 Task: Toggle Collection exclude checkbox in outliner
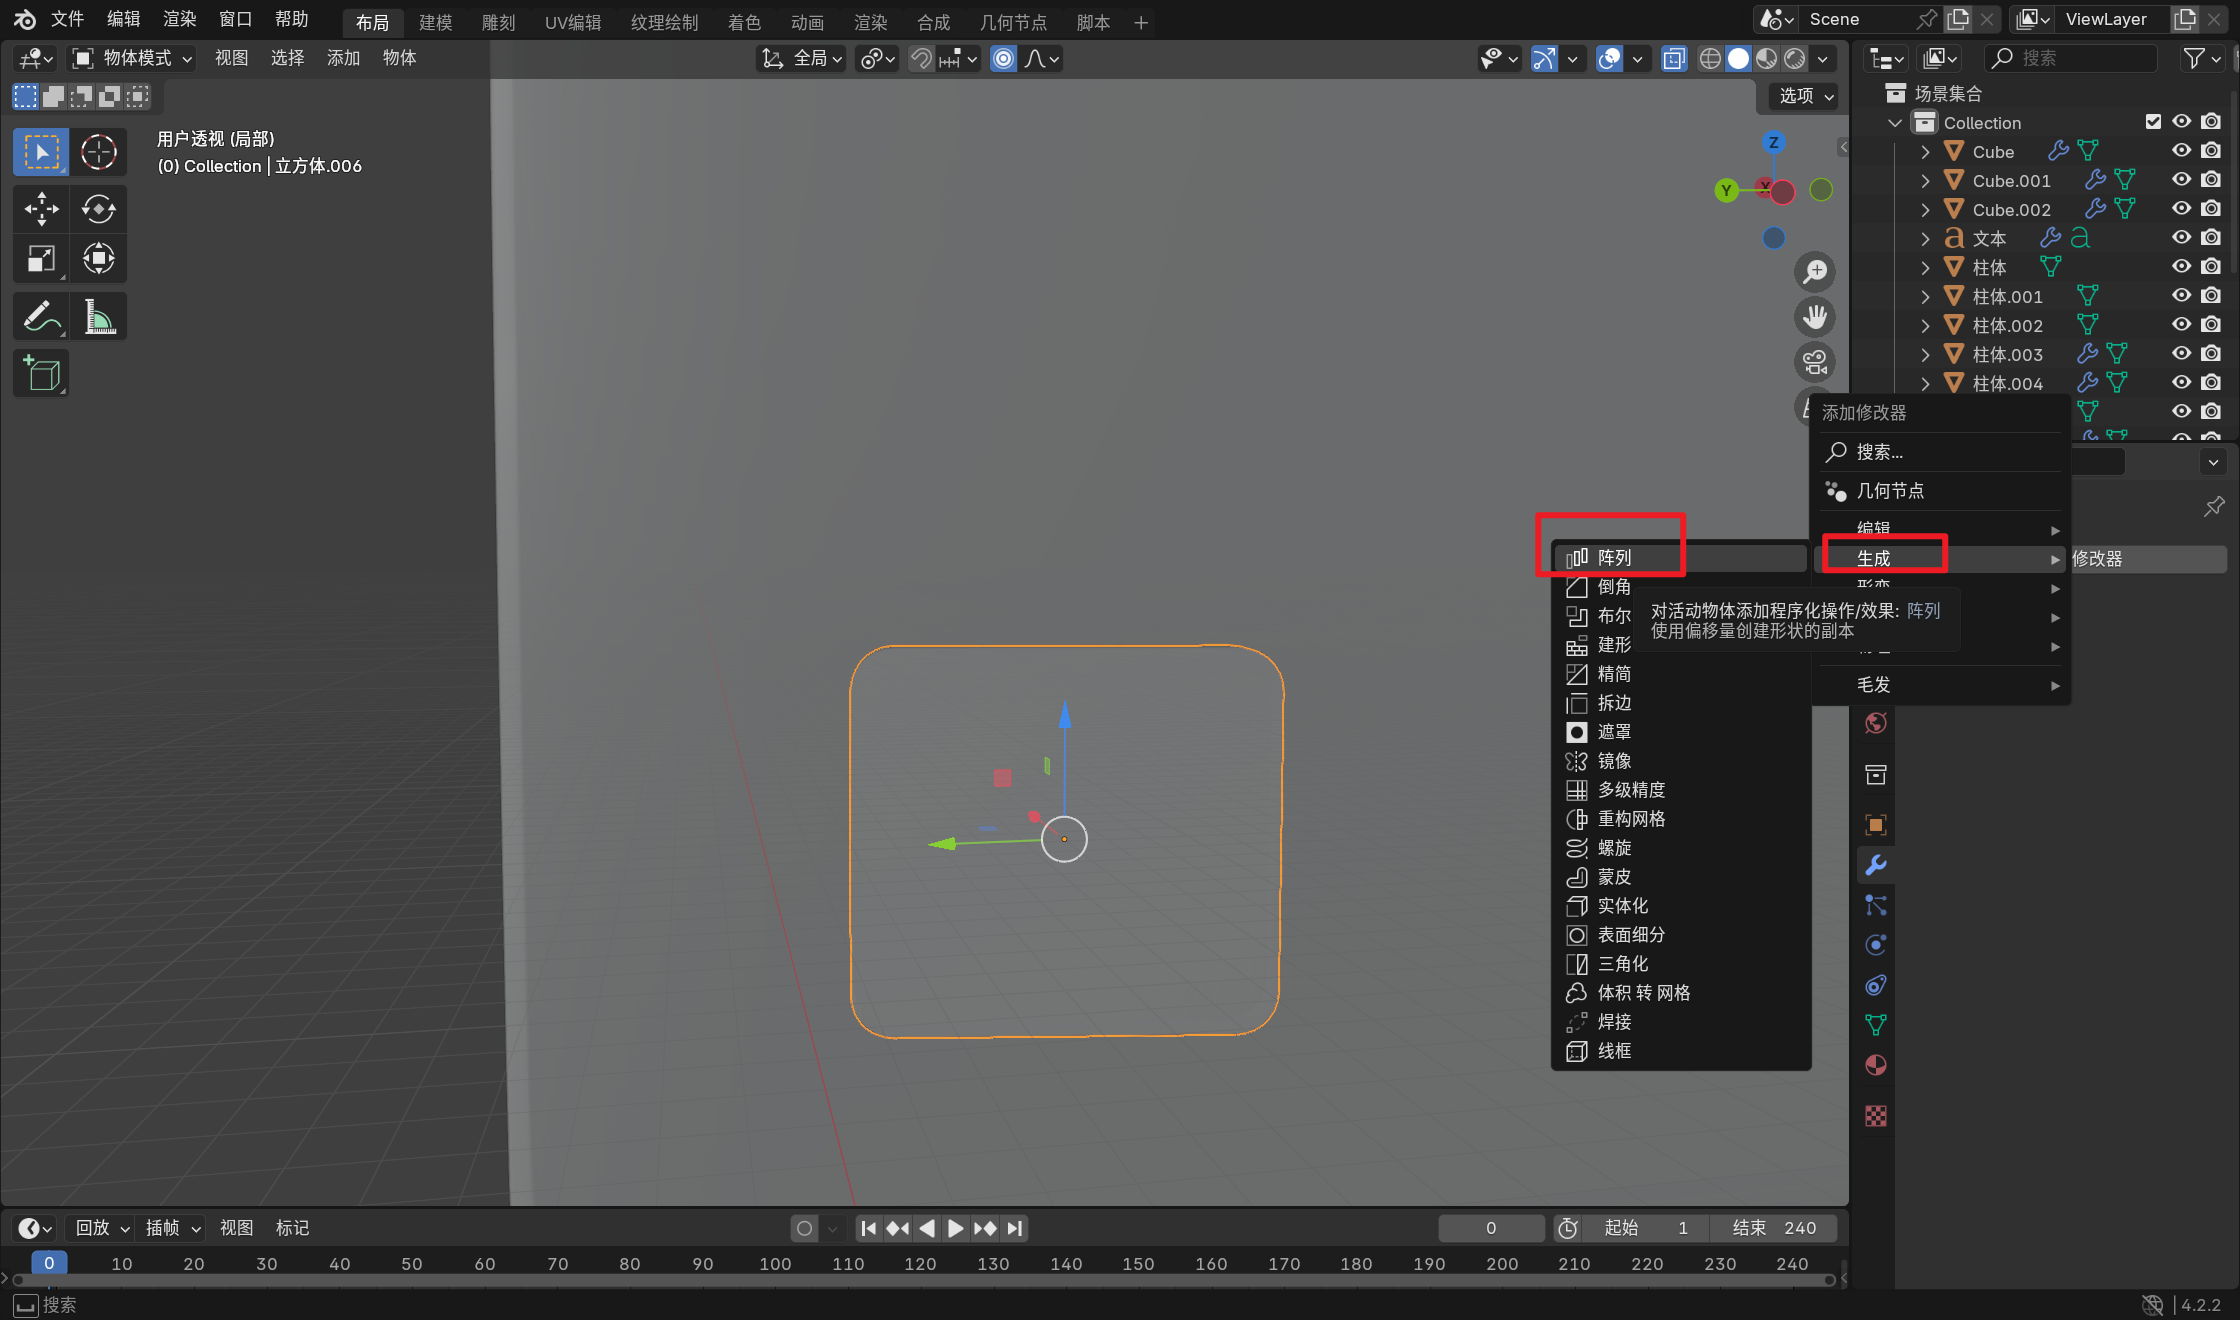click(x=2153, y=122)
